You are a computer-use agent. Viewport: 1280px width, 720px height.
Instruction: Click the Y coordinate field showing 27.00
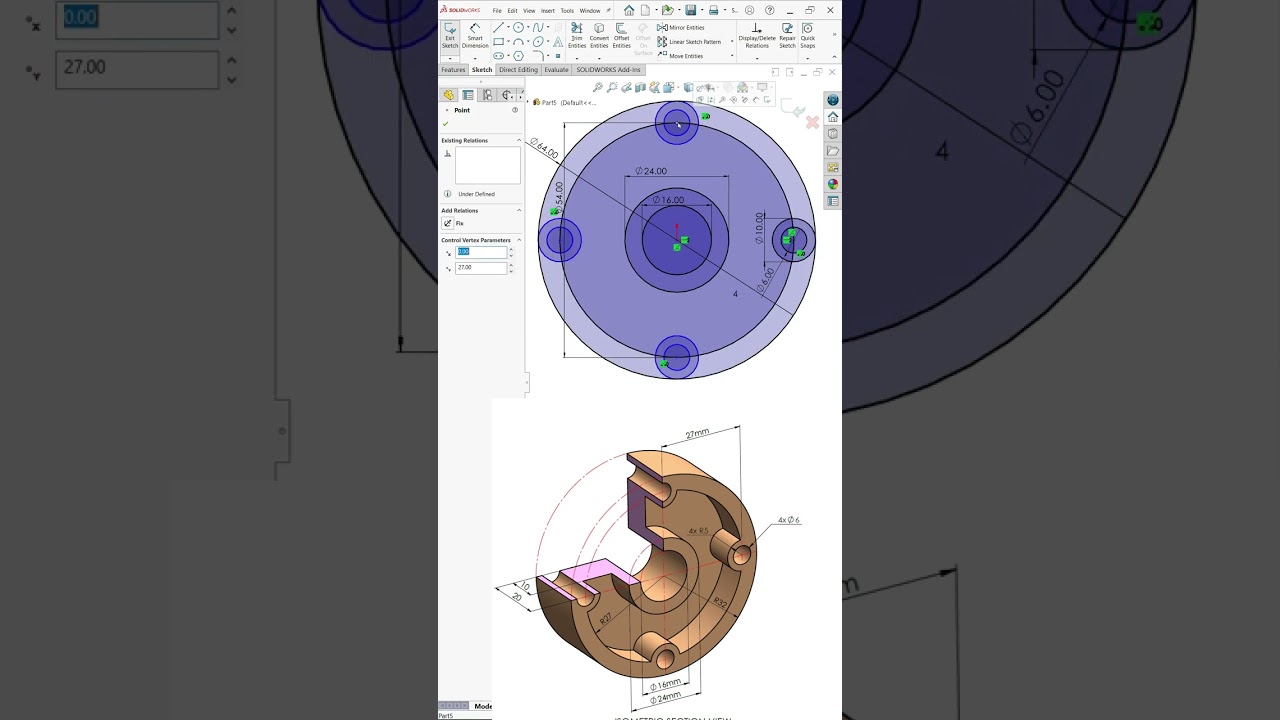click(481, 268)
